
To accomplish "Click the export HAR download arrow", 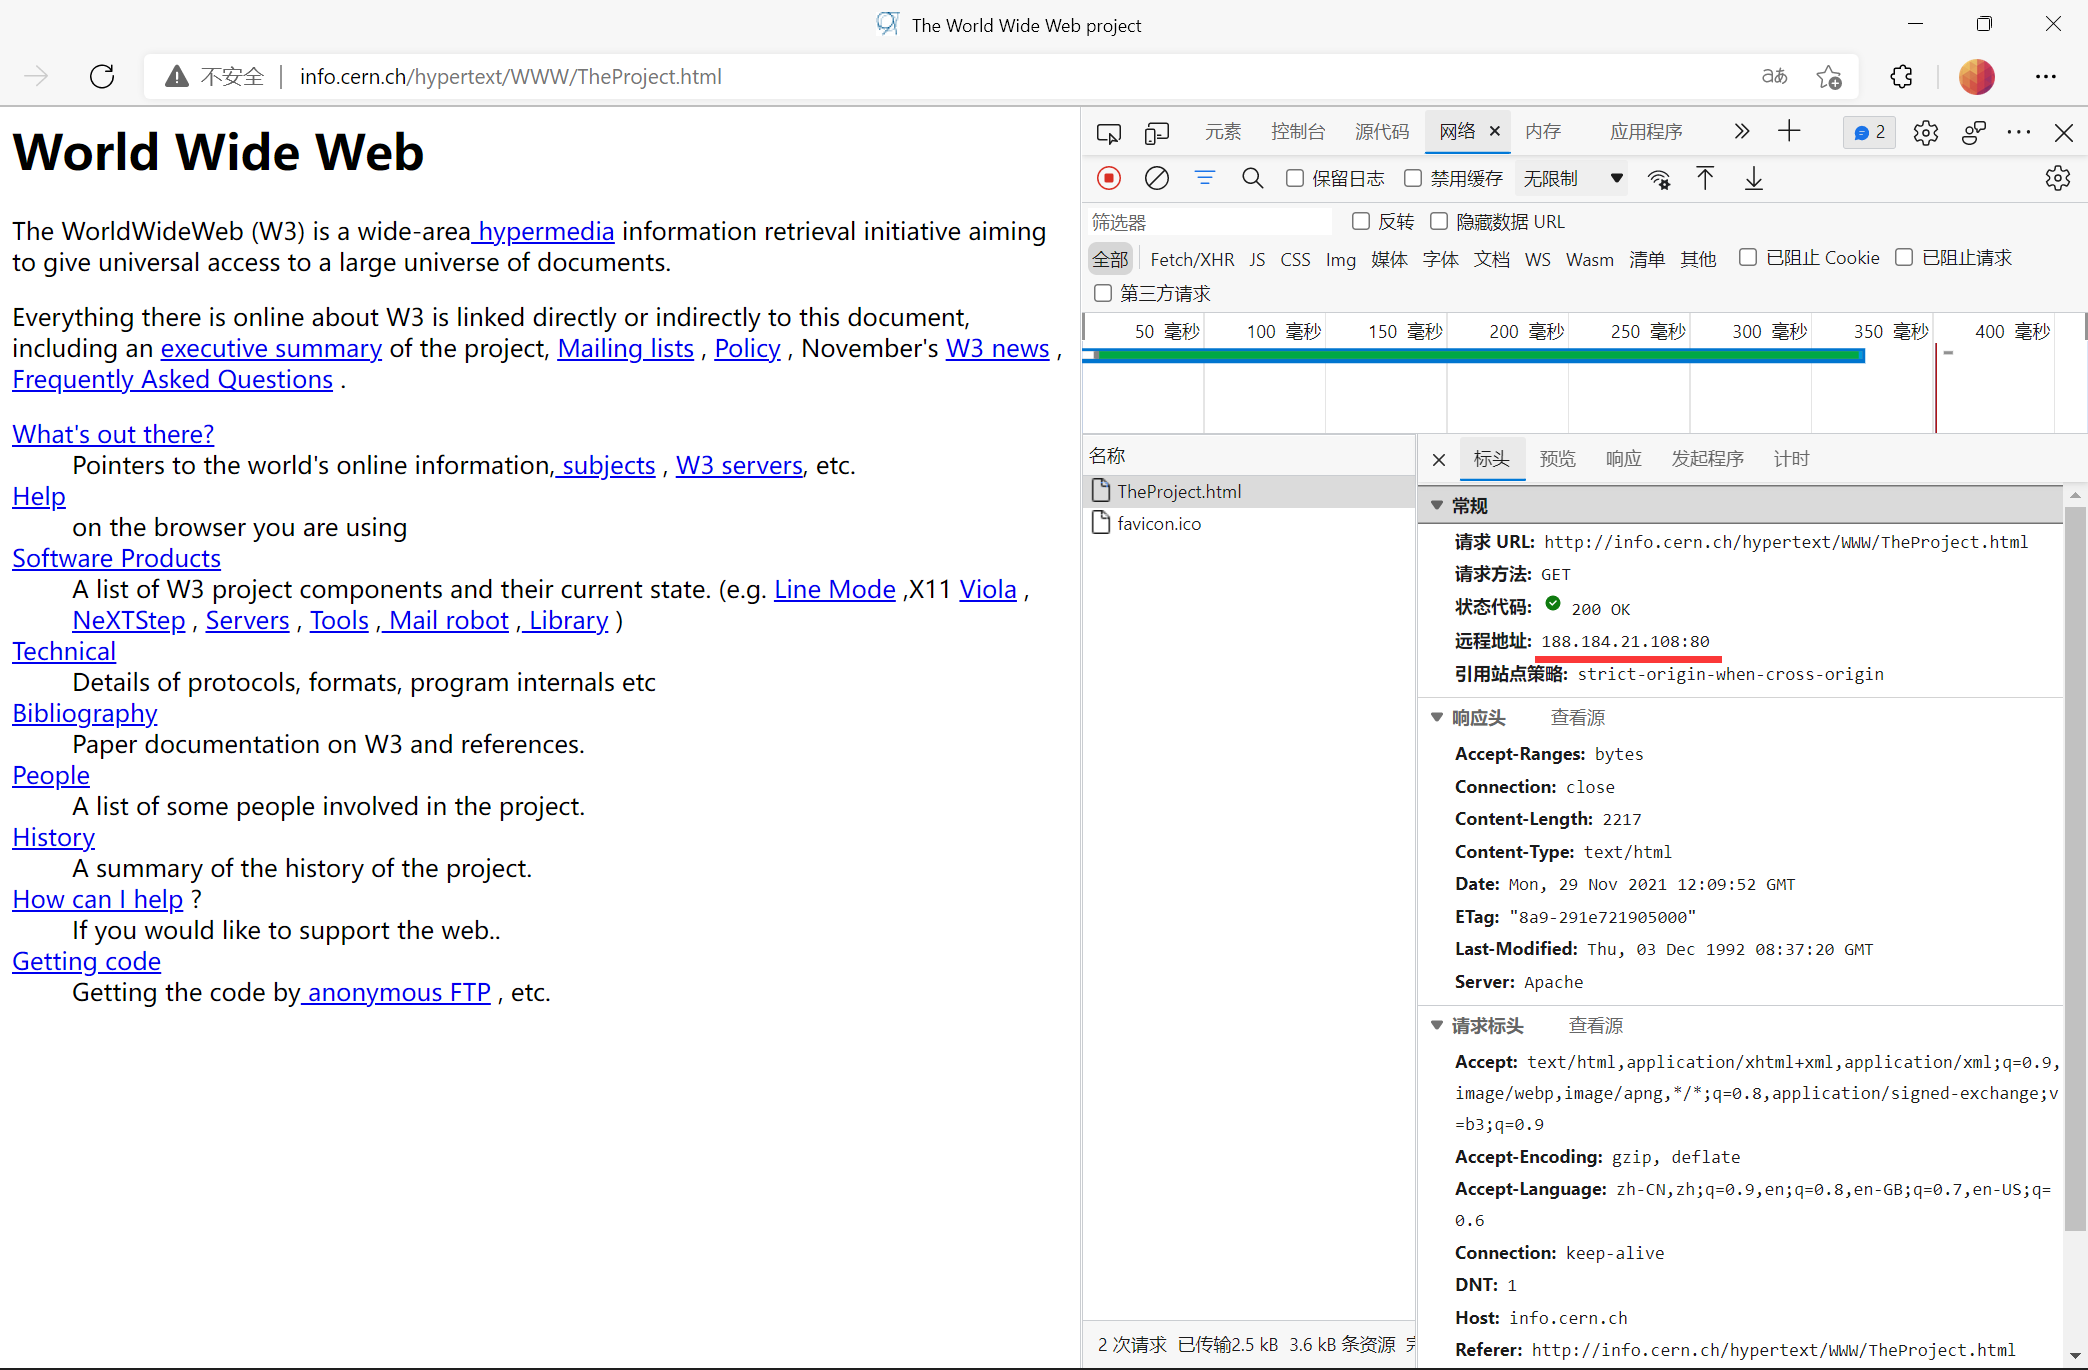I will click(1754, 178).
